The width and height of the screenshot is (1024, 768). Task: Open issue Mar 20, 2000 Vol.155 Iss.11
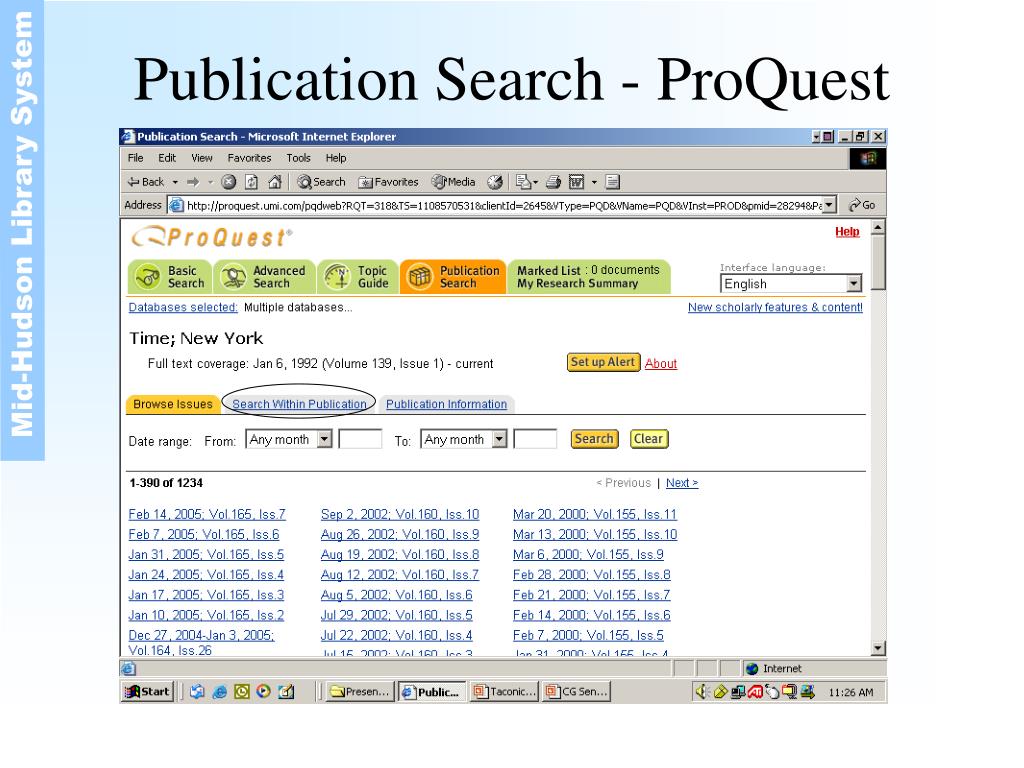(595, 515)
